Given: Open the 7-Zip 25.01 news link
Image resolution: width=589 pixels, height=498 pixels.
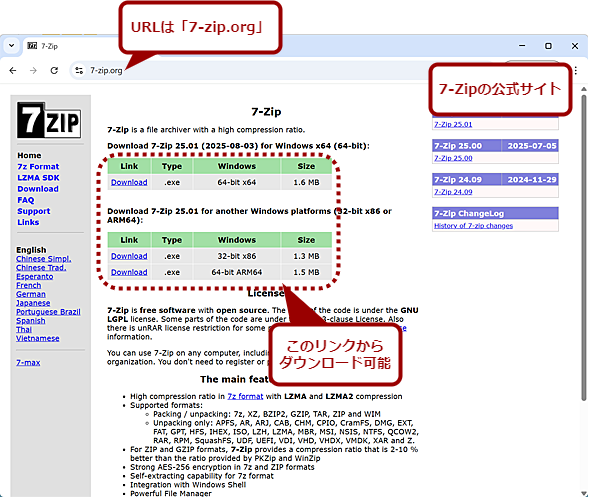Looking at the screenshot, I should (453, 124).
